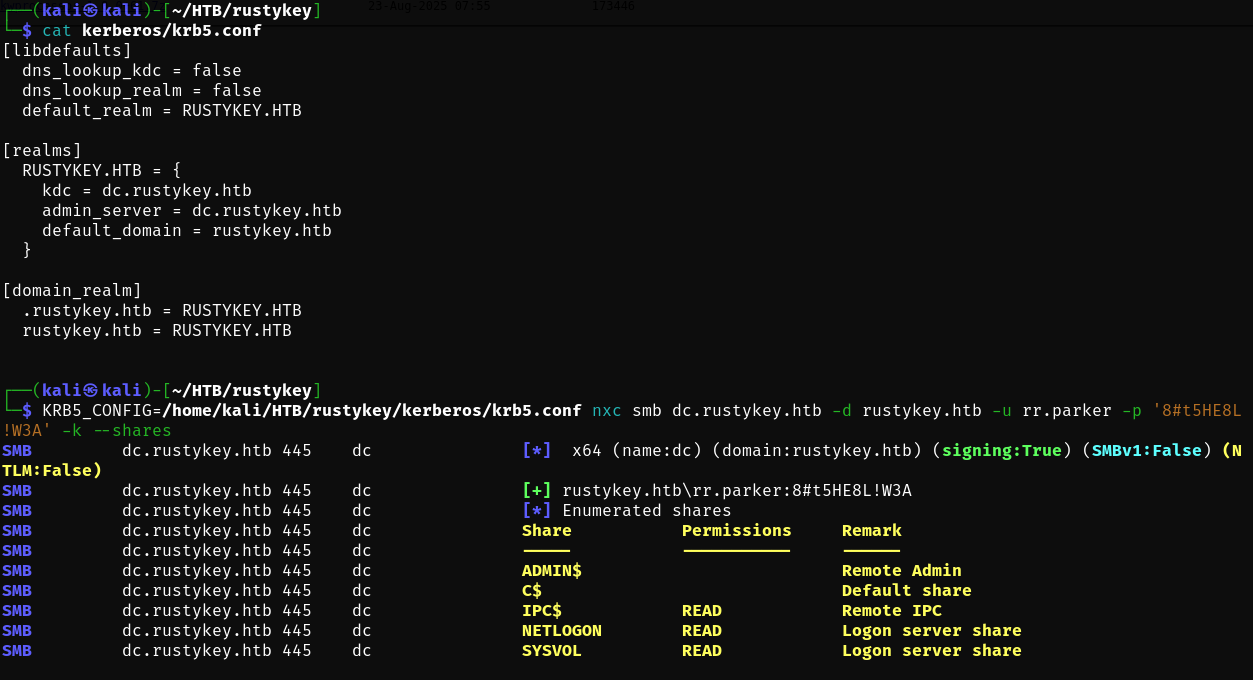The width and height of the screenshot is (1253, 680).
Task: Click the signing:True value in SMB output
Action: point(1001,451)
